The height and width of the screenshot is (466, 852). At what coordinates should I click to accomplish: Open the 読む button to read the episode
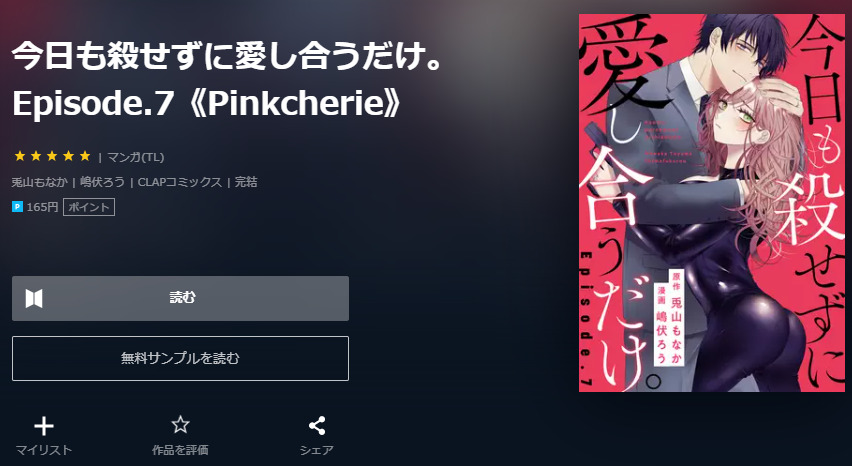pos(180,298)
